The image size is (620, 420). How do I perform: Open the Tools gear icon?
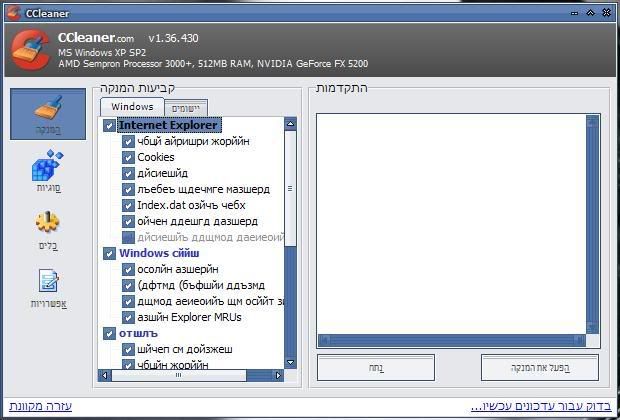coord(47,222)
